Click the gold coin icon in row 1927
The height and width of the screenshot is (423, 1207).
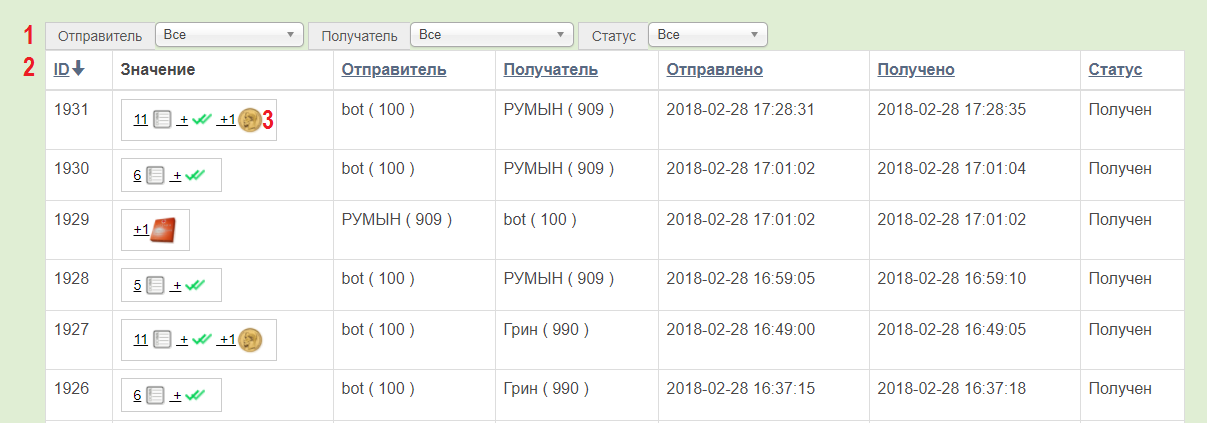249,340
